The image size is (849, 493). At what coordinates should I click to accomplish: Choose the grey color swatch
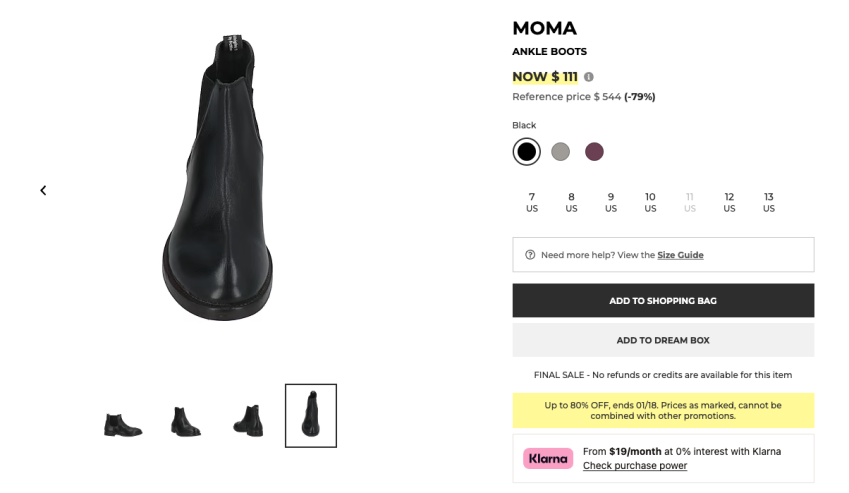coord(560,152)
